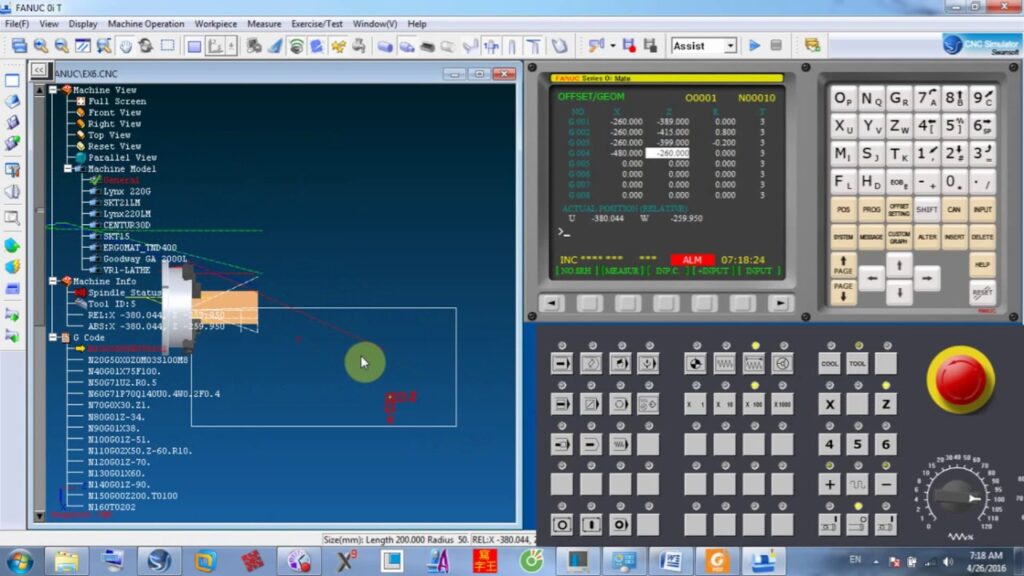
Task: Toggle the COOL button on the machine panel
Action: point(828,364)
